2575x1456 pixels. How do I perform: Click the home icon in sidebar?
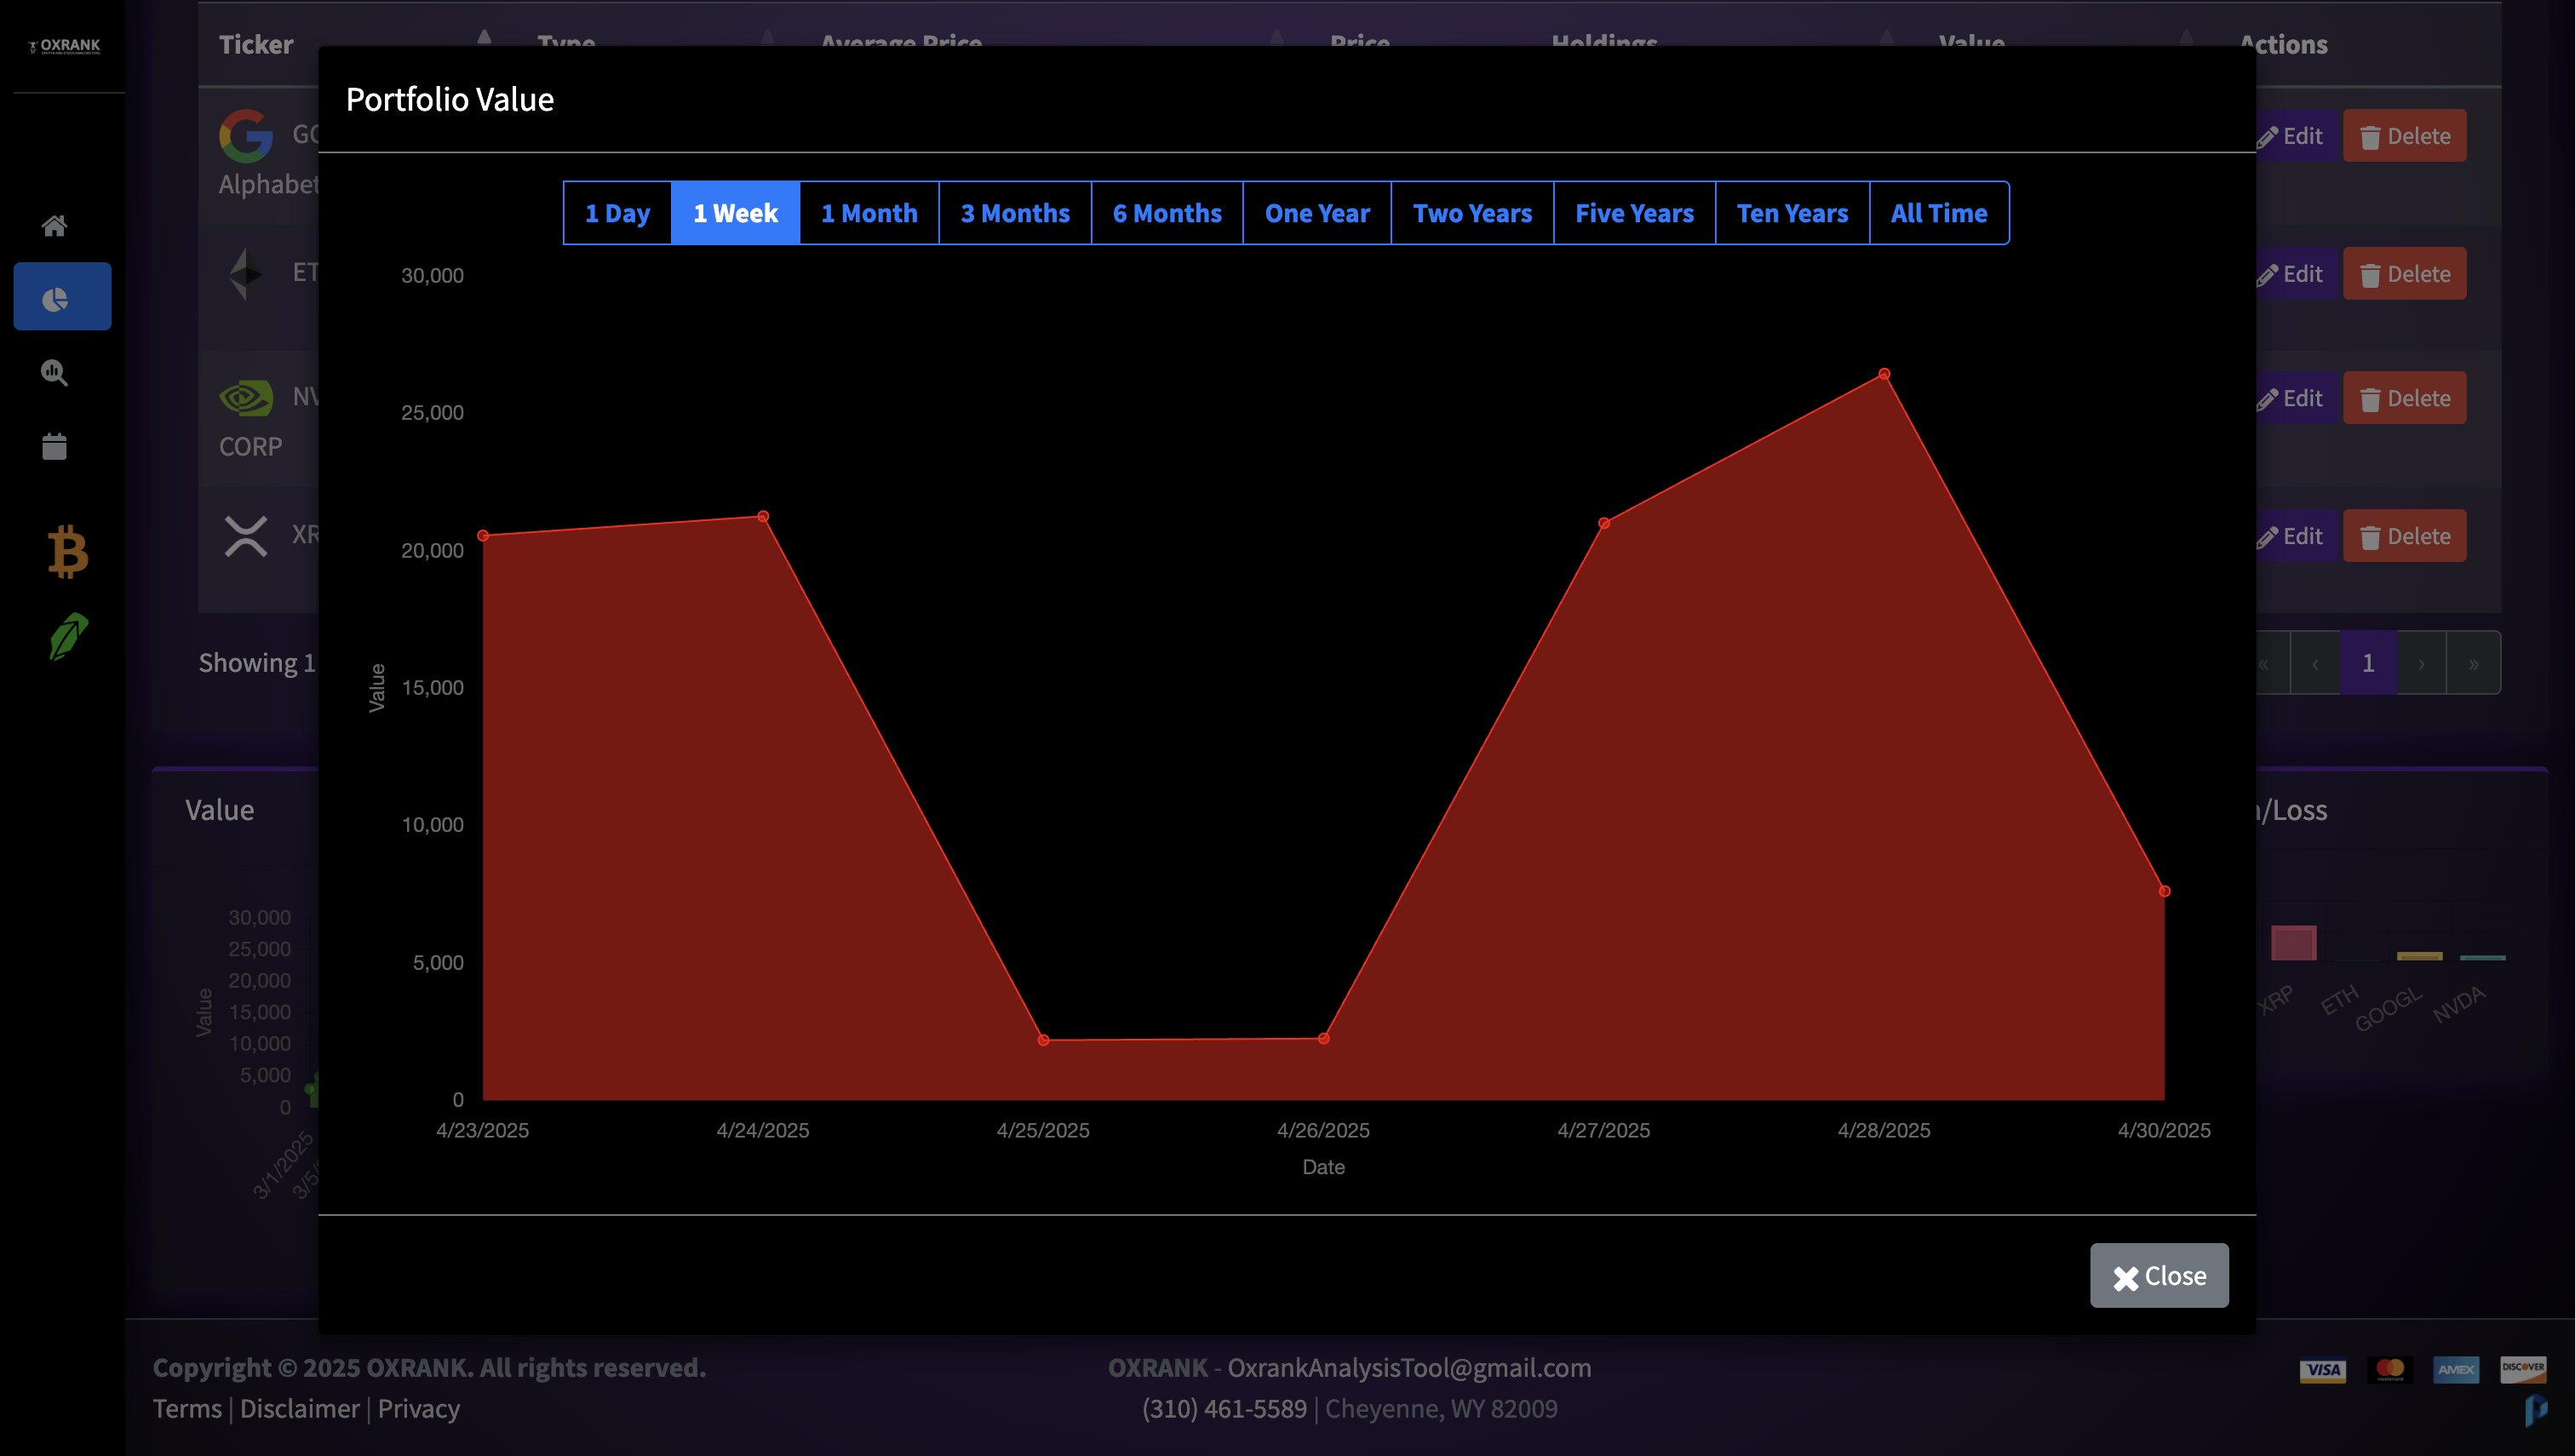coord(54,226)
